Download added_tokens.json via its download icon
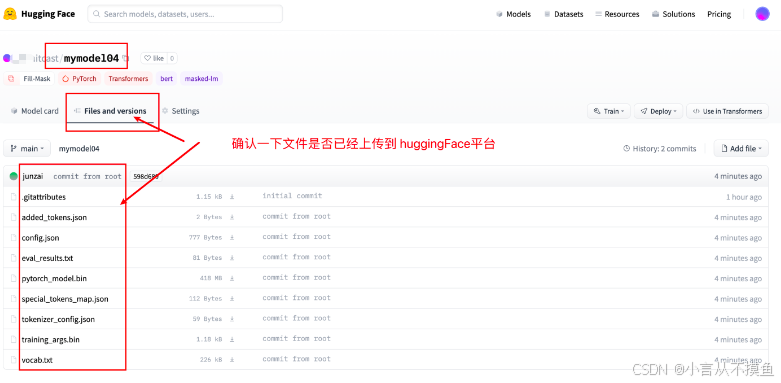The width and height of the screenshot is (781, 383). (232, 217)
